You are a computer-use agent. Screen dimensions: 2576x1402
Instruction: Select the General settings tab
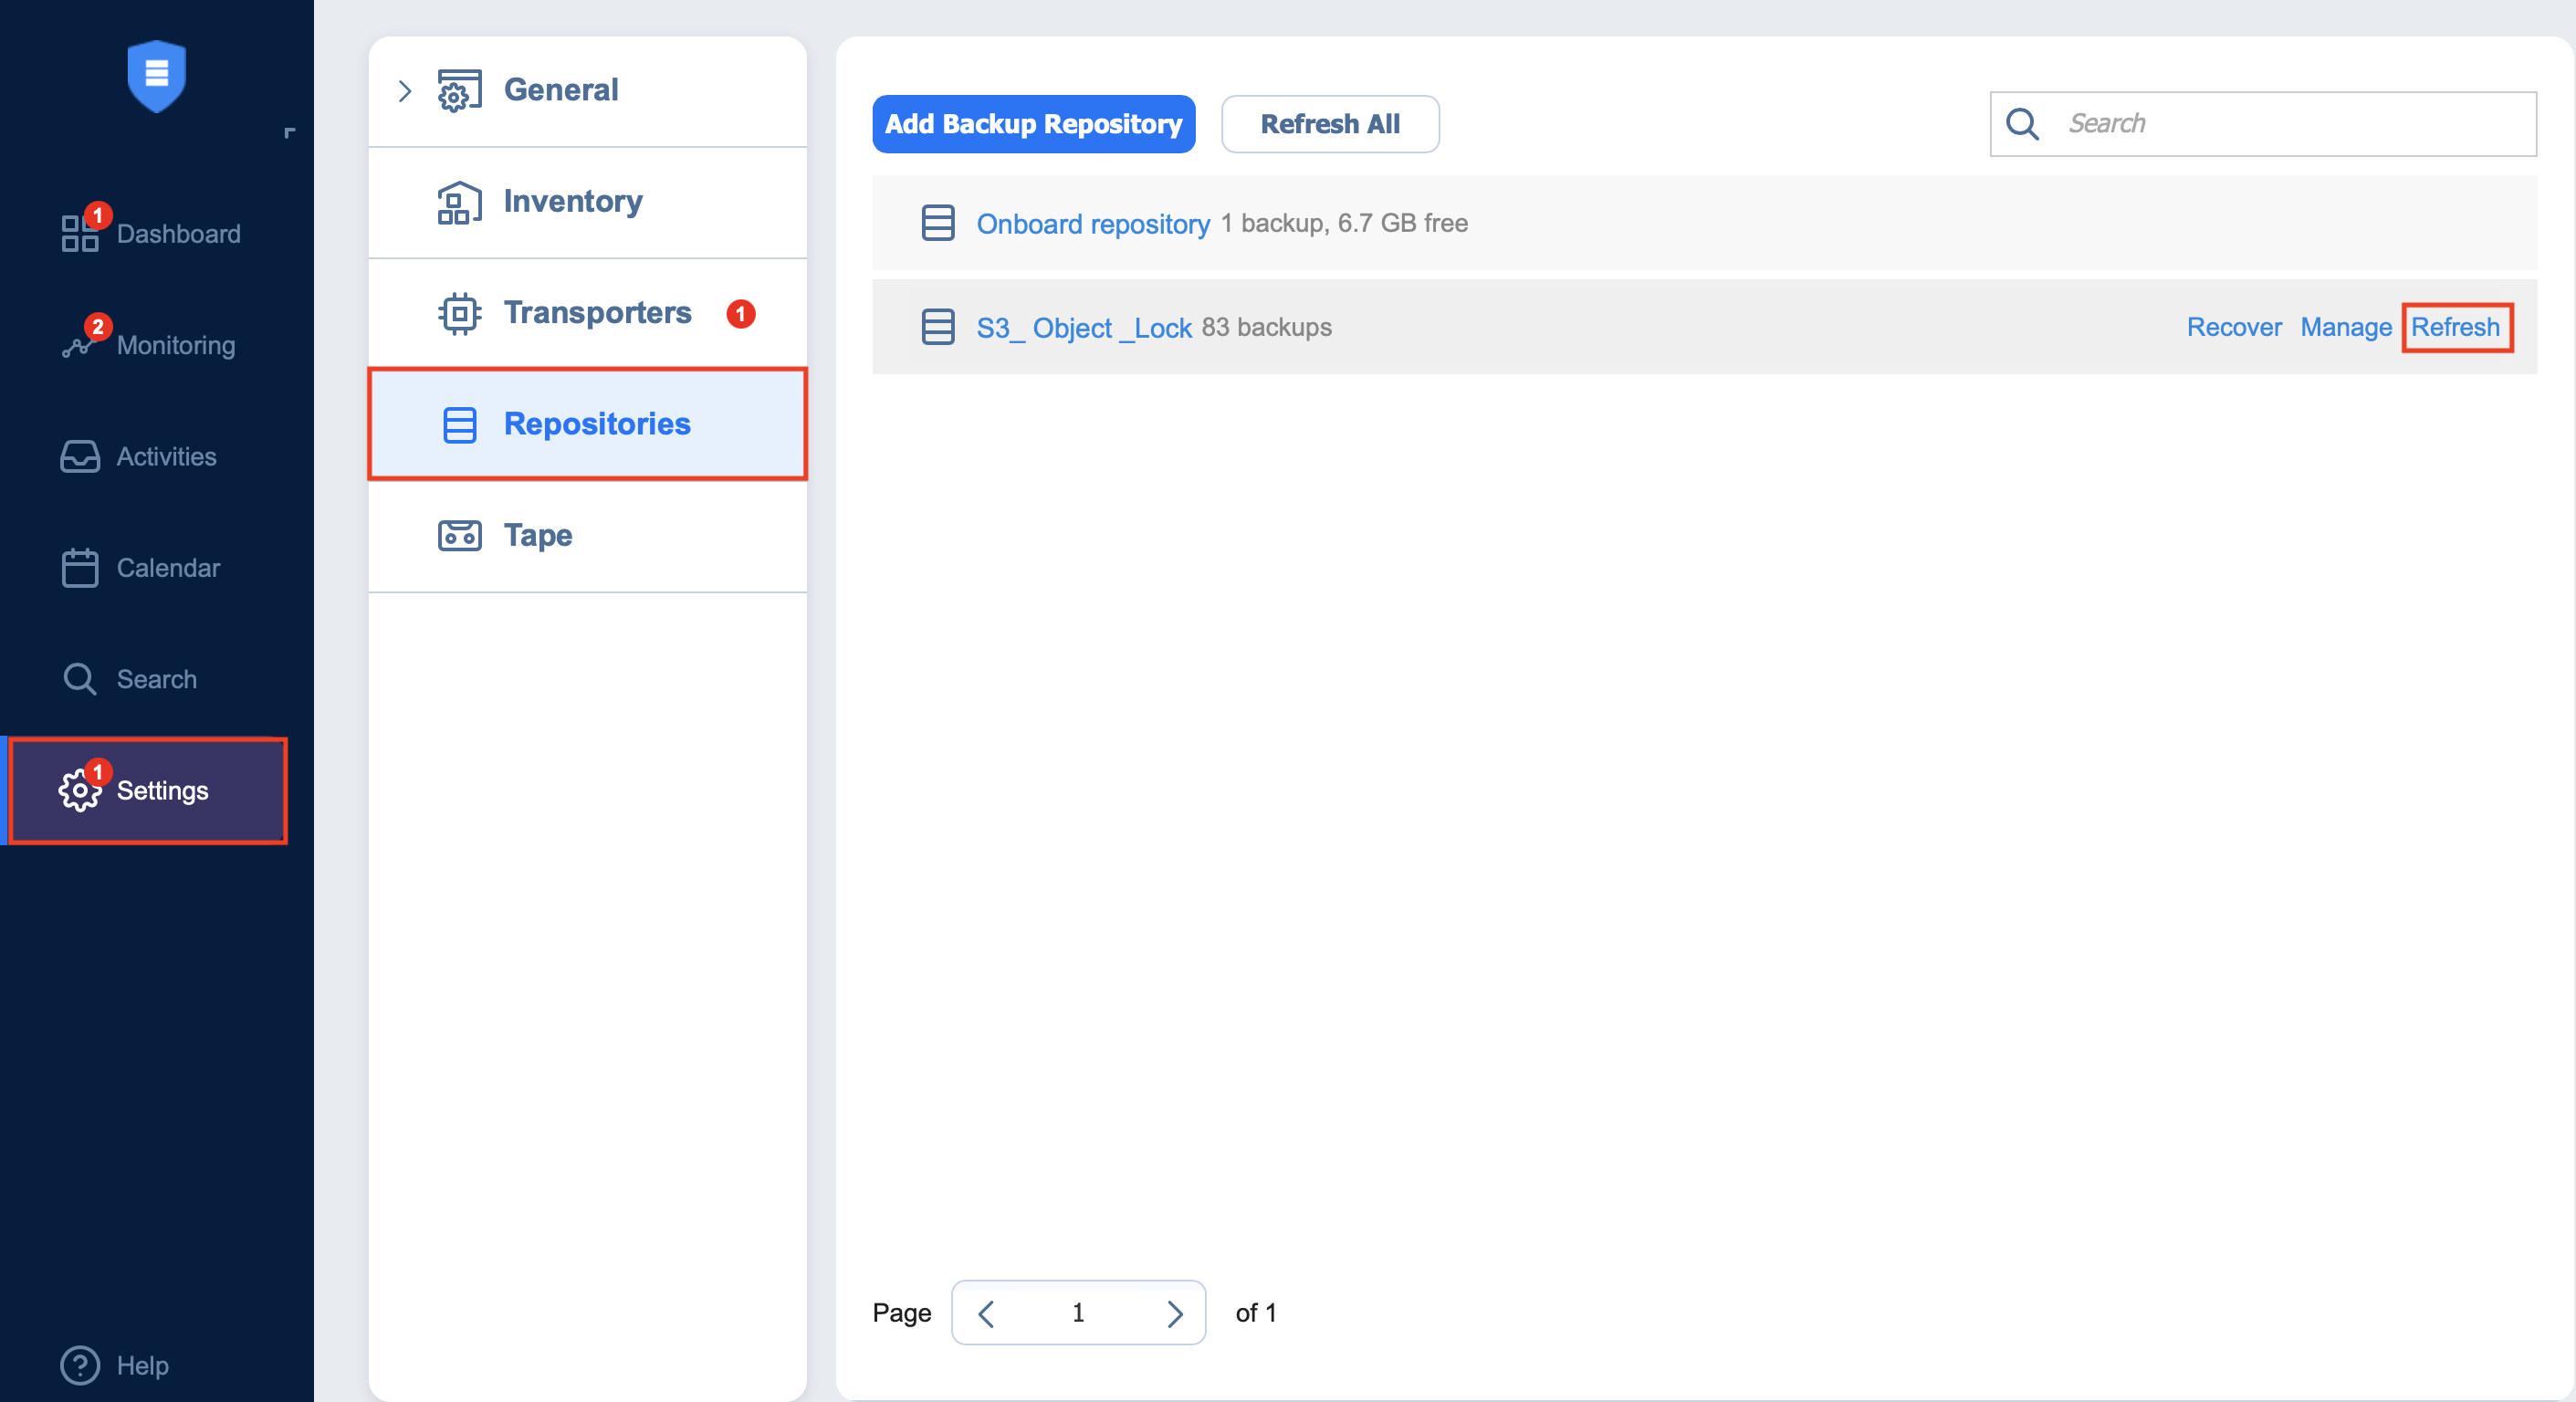pyautogui.click(x=587, y=91)
